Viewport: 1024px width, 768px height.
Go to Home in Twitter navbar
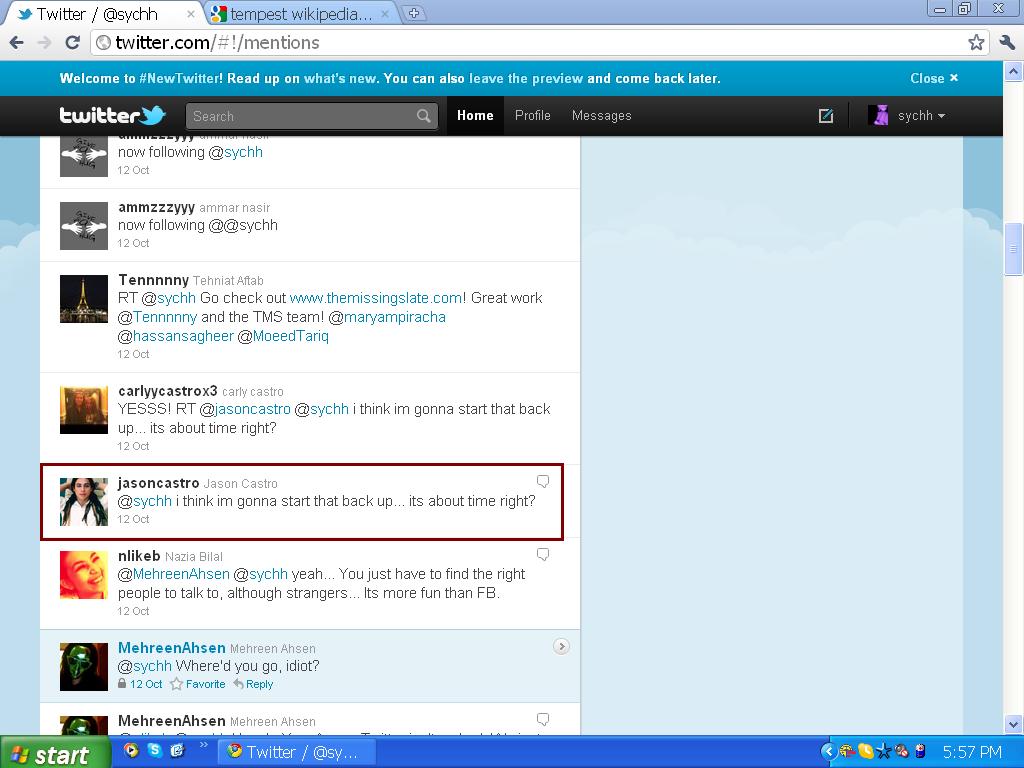pos(475,116)
